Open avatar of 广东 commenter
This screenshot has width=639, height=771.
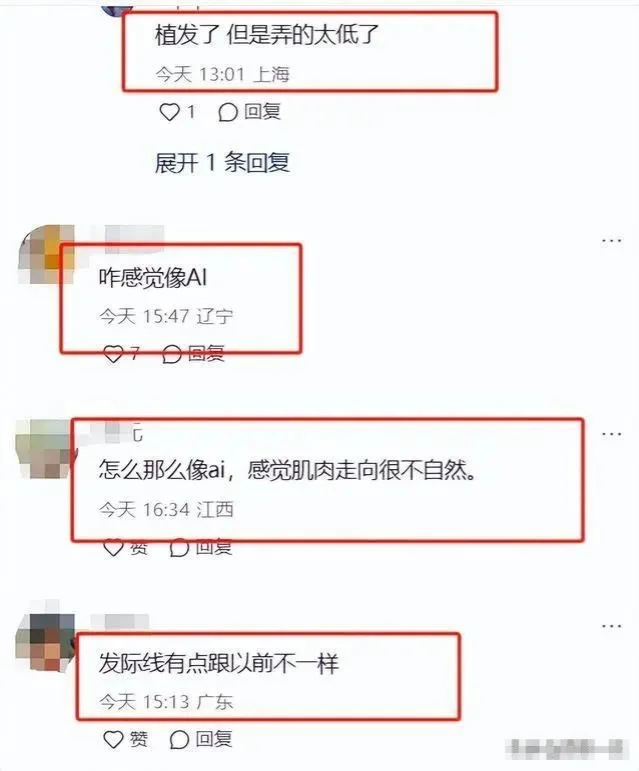[x=45, y=641]
